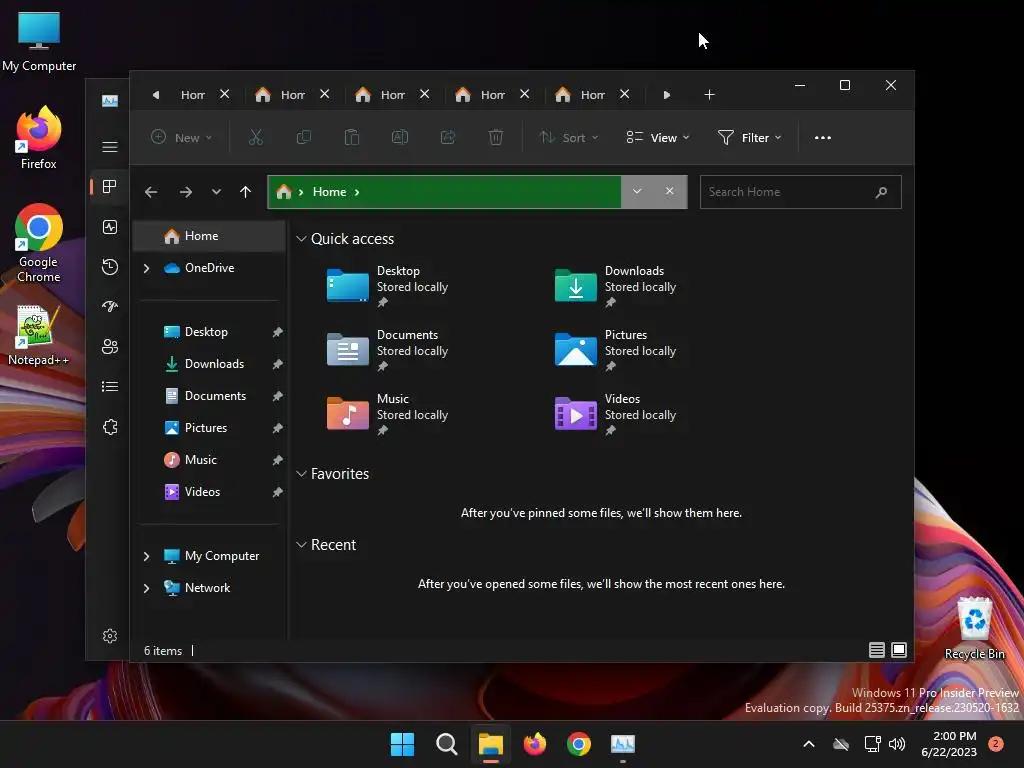The image size is (1024, 768).
Task: Open the Sort dropdown menu
Action: (x=569, y=137)
